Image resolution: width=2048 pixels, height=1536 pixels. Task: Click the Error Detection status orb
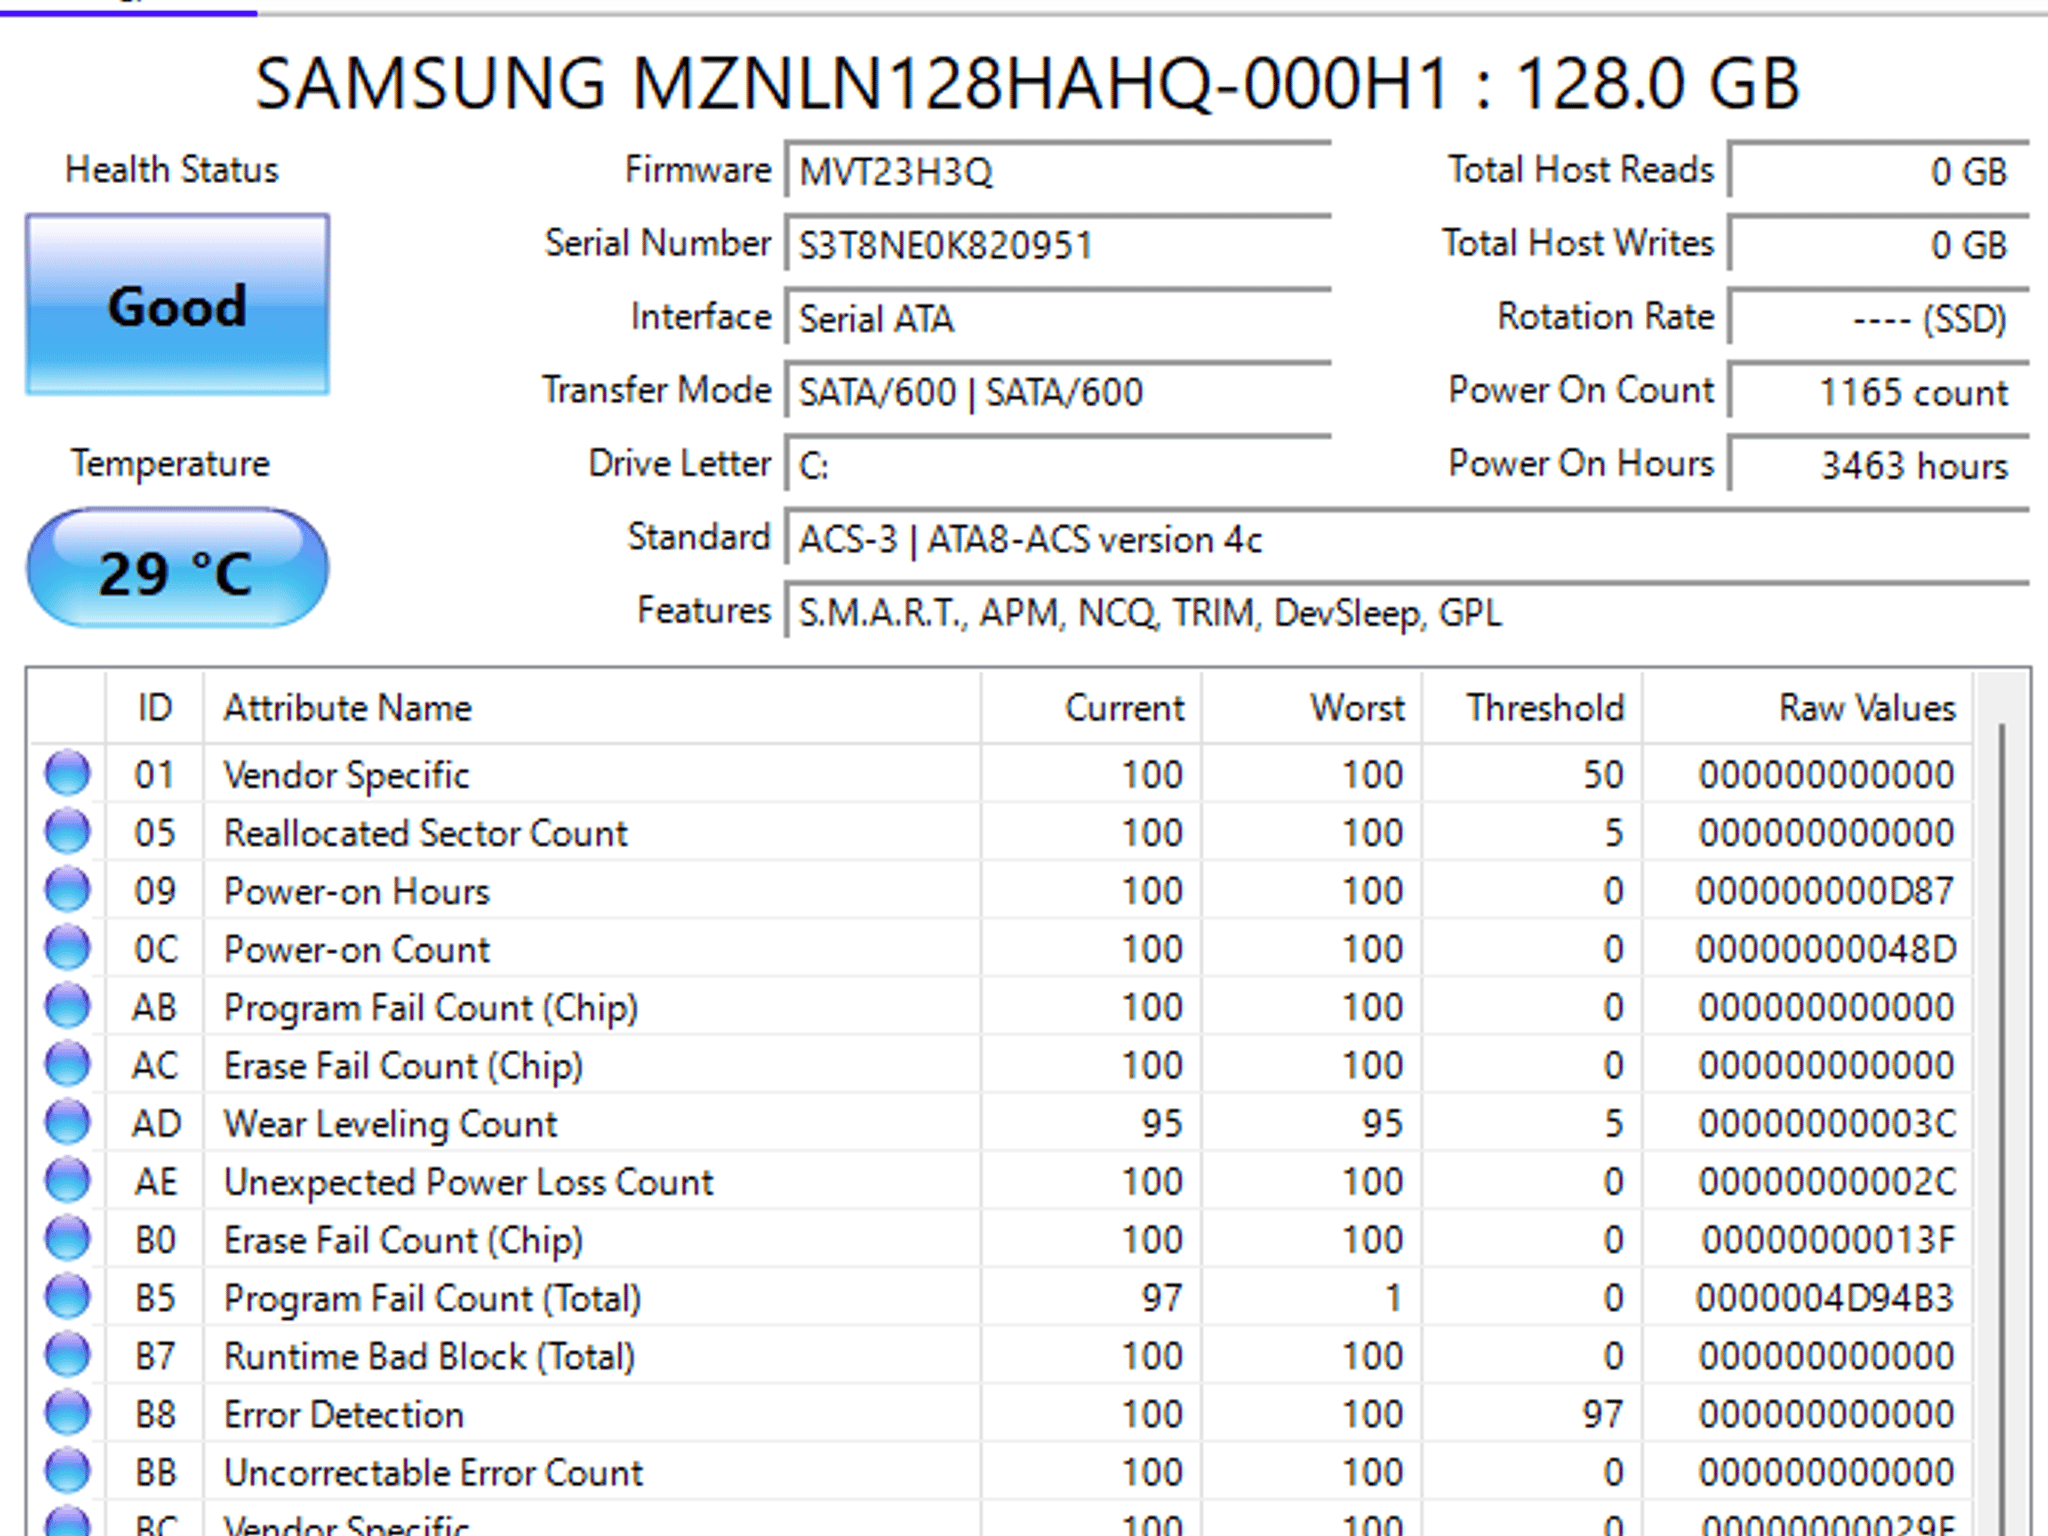(68, 1412)
